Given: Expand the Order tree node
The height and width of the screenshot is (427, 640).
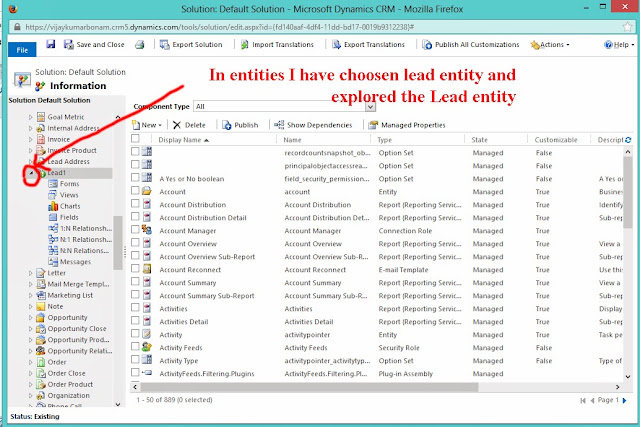Looking at the screenshot, I should [31, 362].
